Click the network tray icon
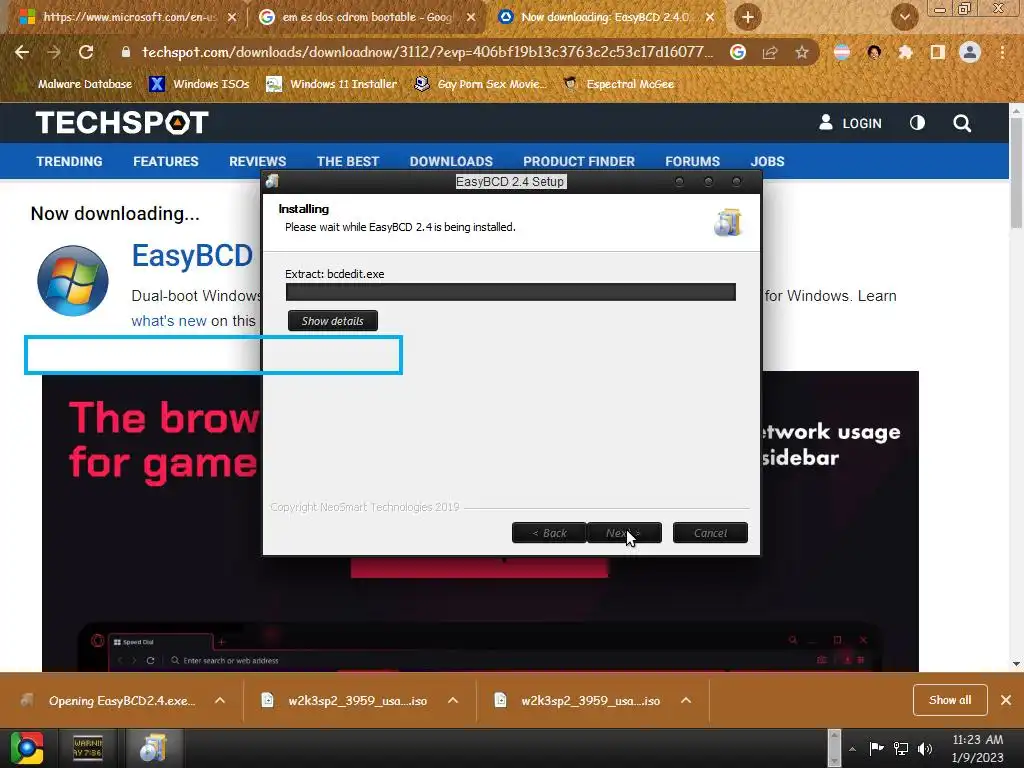The image size is (1024, 768). pos(901,748)
